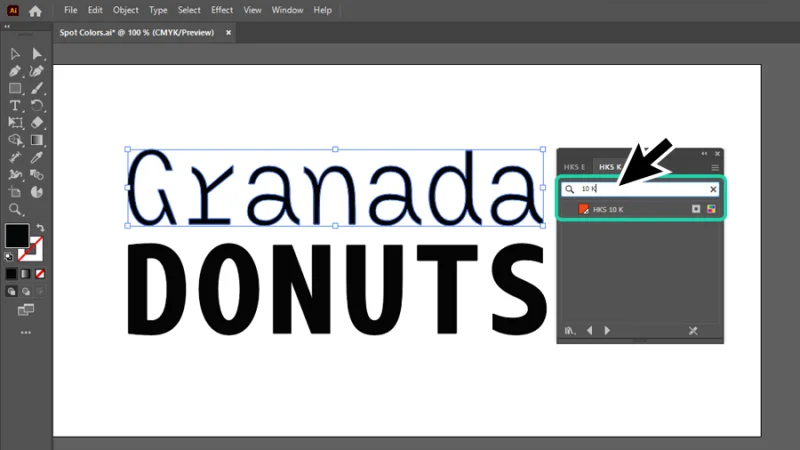The image size is (800, 450).
Task: Go to the Illustrator Home screen
Action: coord(35,11)
